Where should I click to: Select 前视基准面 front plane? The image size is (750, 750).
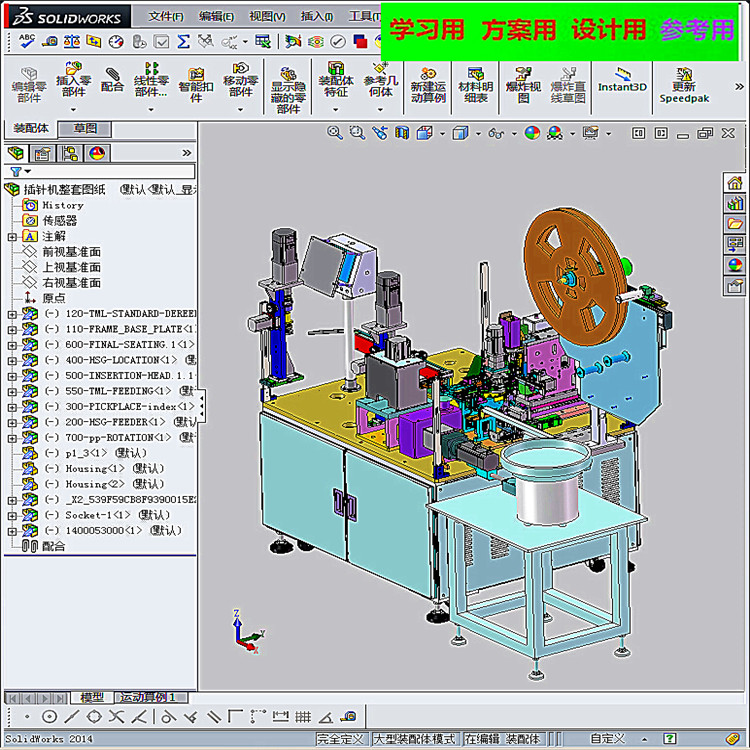(x=62, y=252)
